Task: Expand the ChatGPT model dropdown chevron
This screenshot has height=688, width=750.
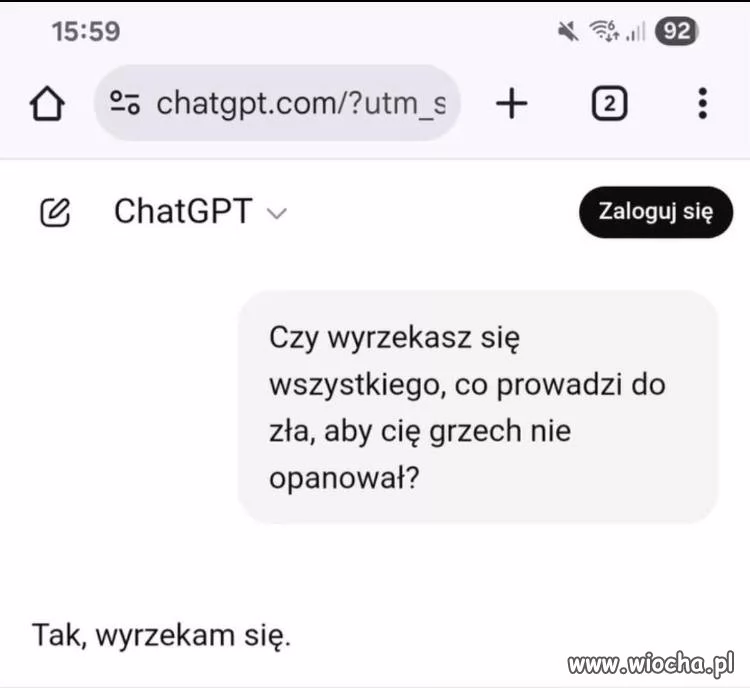Action: click(276, 213)
